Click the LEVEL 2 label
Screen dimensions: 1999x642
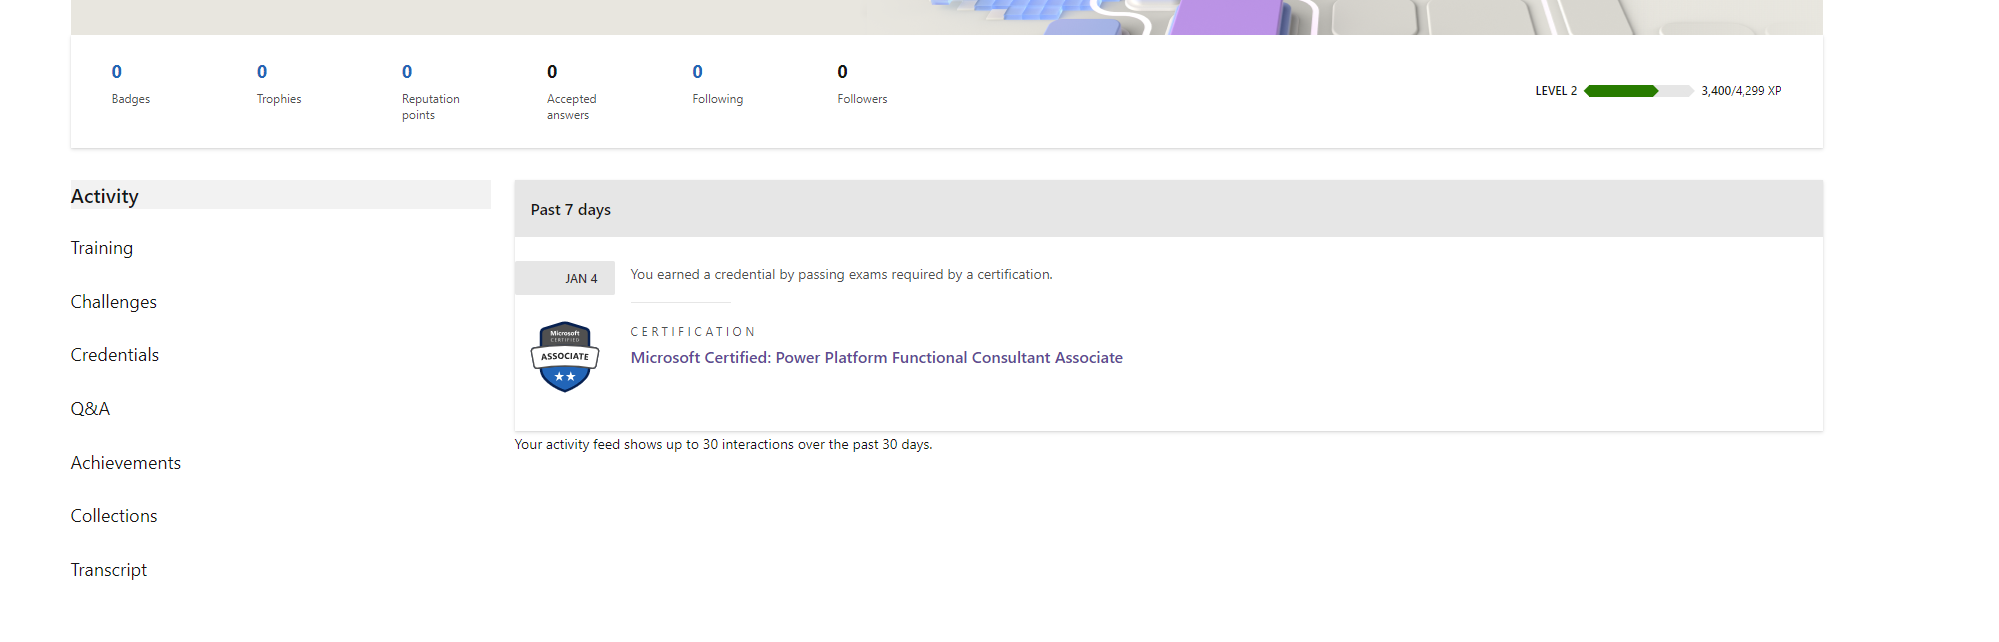1556,91
